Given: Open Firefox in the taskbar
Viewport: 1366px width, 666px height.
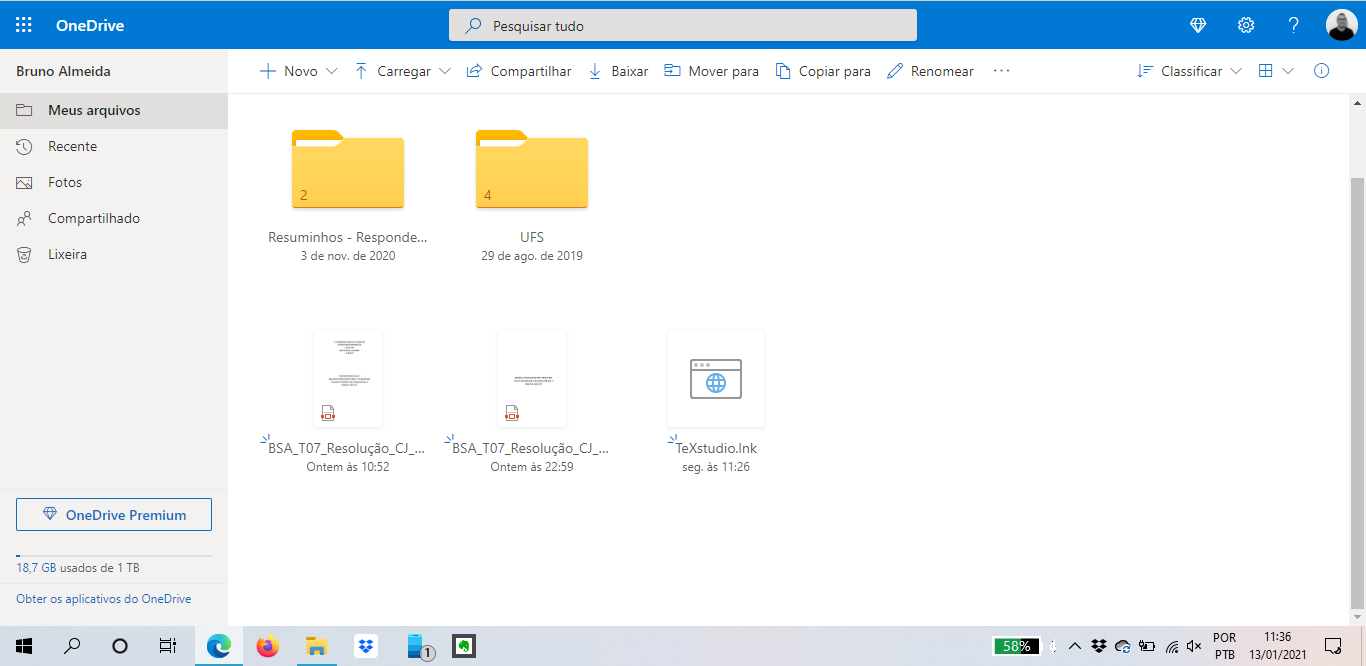Looking at the screenshot, I should (267, 646).
